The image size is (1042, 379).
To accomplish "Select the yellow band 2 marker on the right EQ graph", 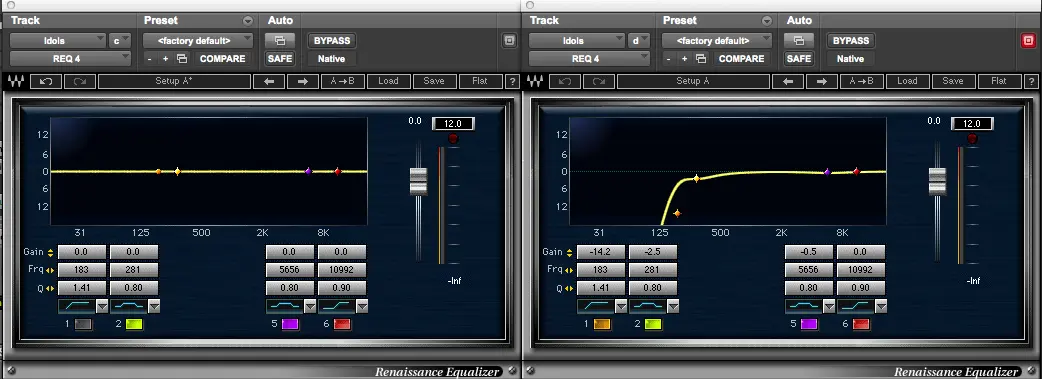I will point(696,178).
